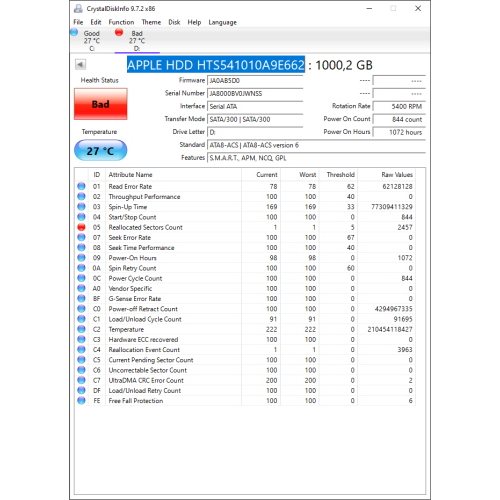Click the Interface field Serial ATA

[255, 107]
